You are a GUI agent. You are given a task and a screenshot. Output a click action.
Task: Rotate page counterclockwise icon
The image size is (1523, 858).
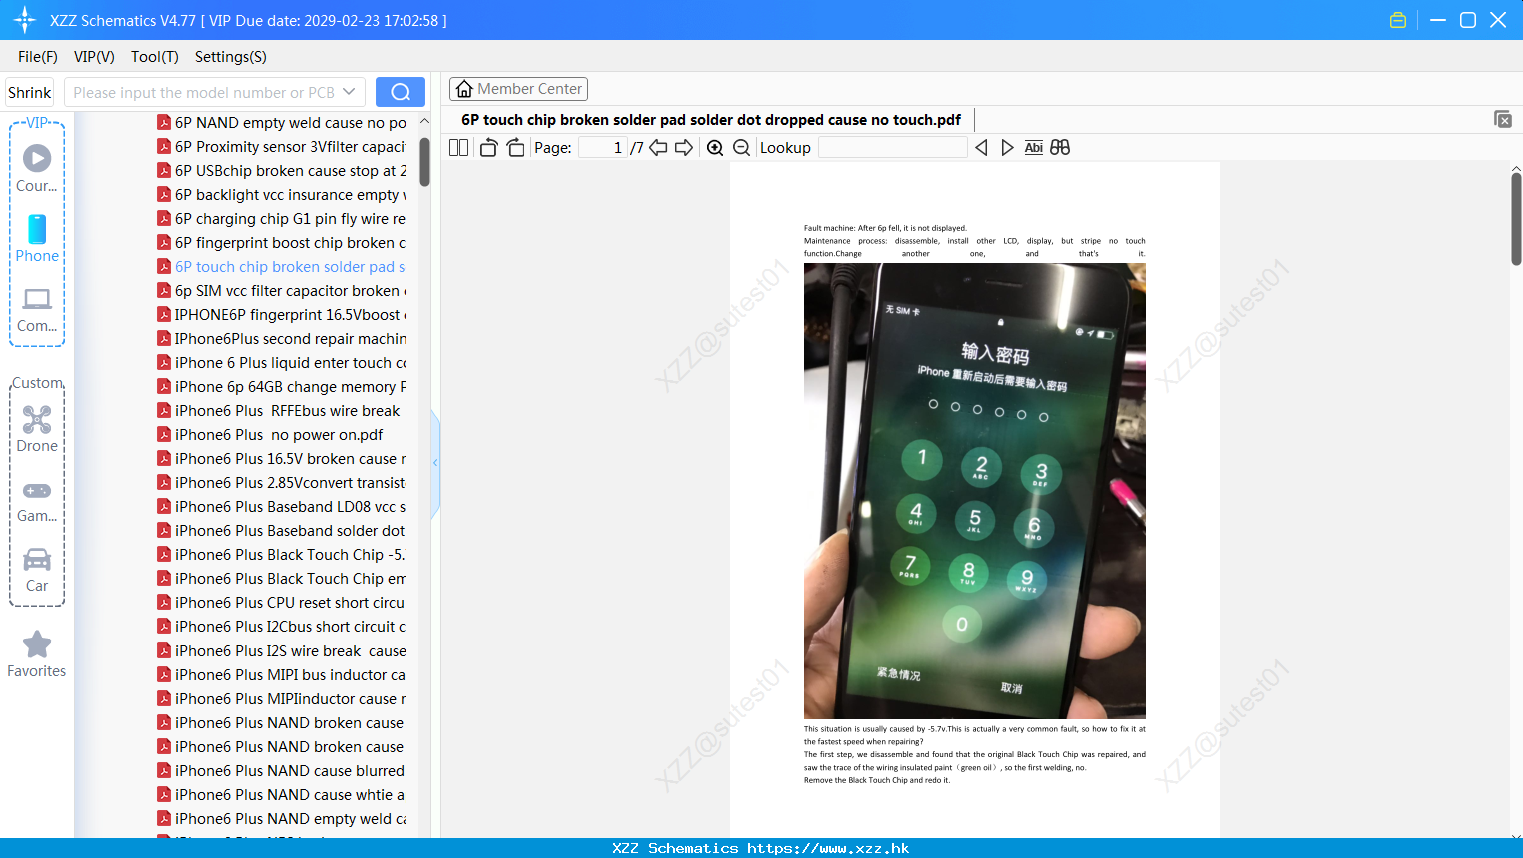pyautogui.click(x=488, y=148)
